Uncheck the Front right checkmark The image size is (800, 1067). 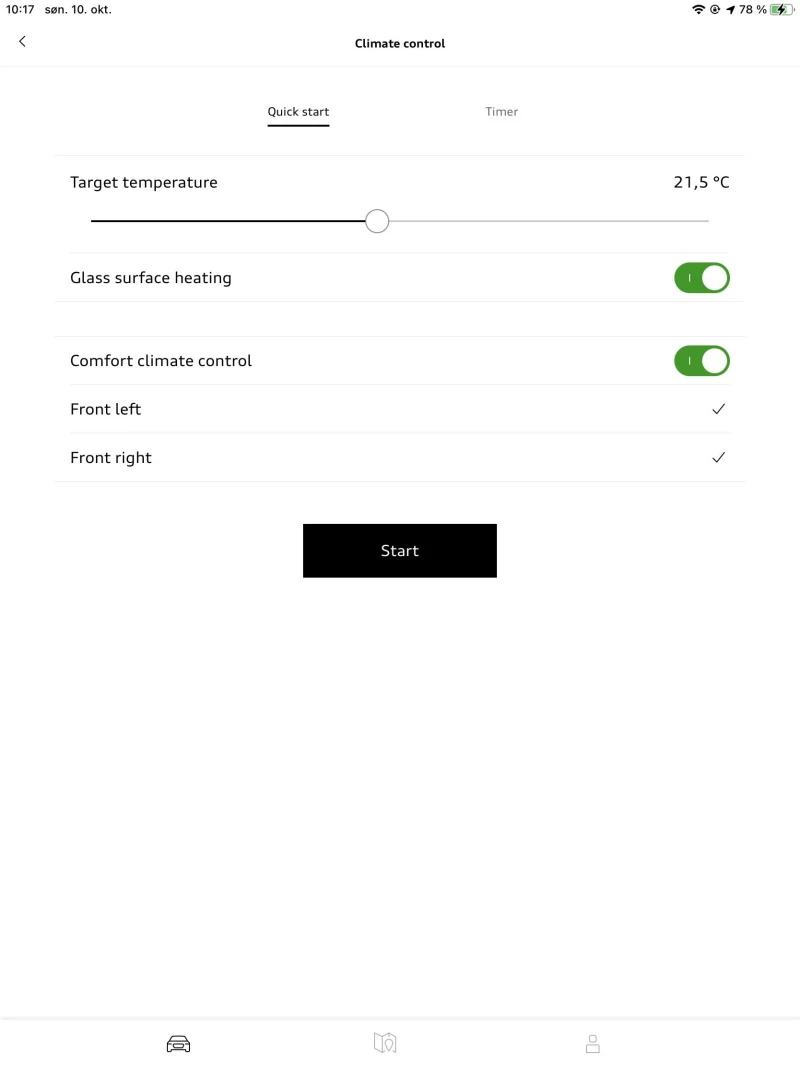[x=718, y=458]
